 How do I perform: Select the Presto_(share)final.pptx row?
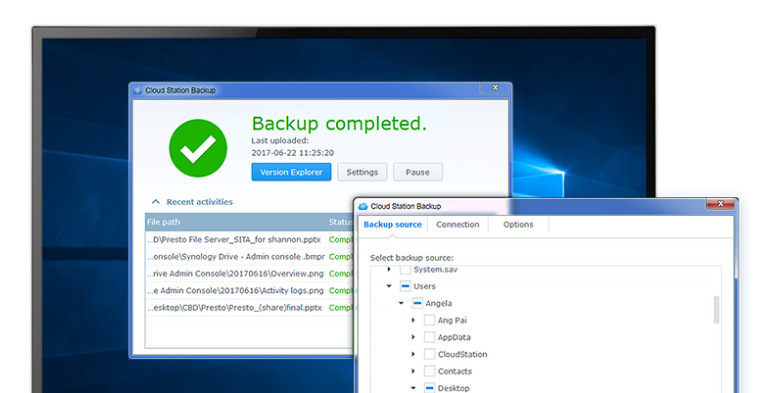click(x=250, y=307)
